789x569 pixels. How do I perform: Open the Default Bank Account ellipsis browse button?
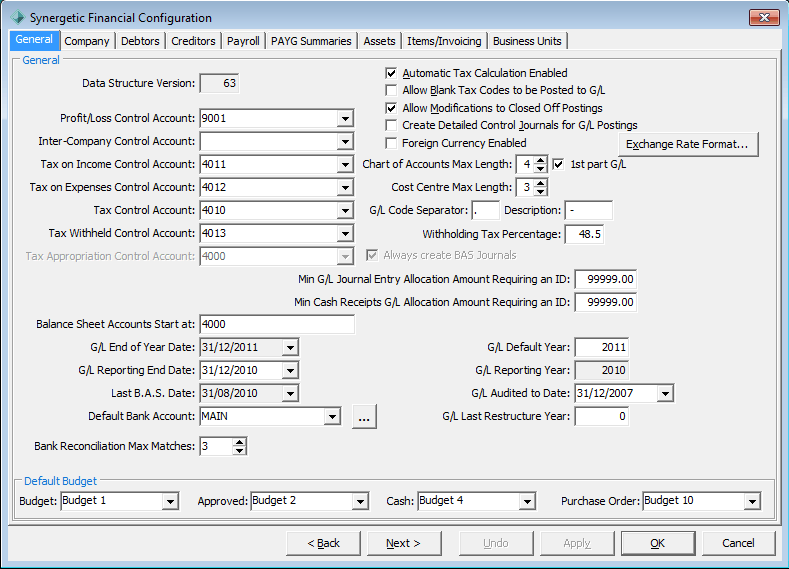click(x=364, y=417)
